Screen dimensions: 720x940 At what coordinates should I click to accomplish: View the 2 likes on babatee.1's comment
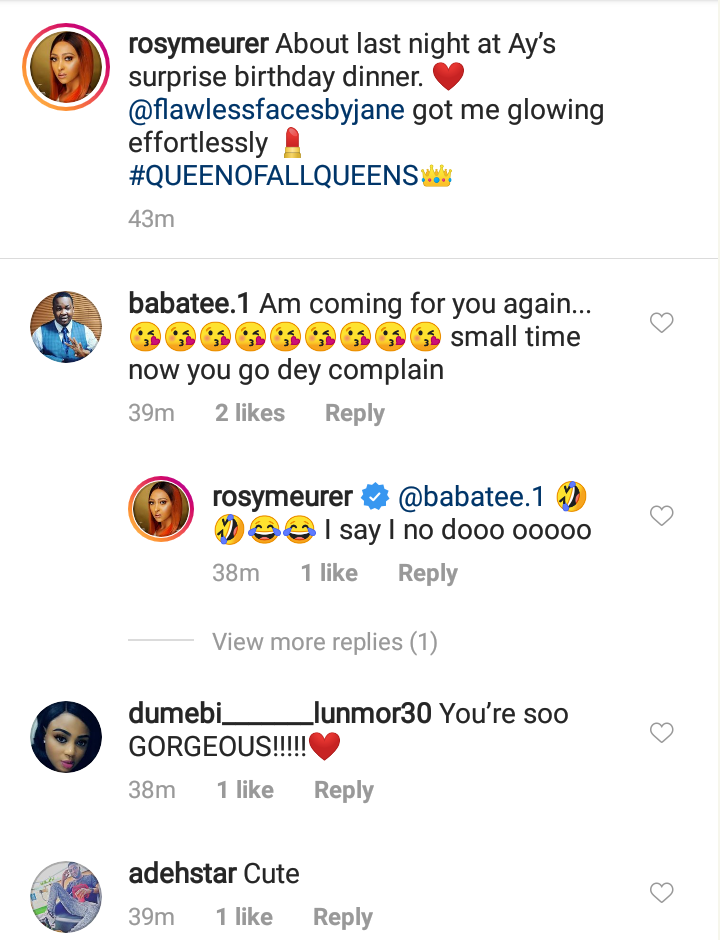click(250, 413)
